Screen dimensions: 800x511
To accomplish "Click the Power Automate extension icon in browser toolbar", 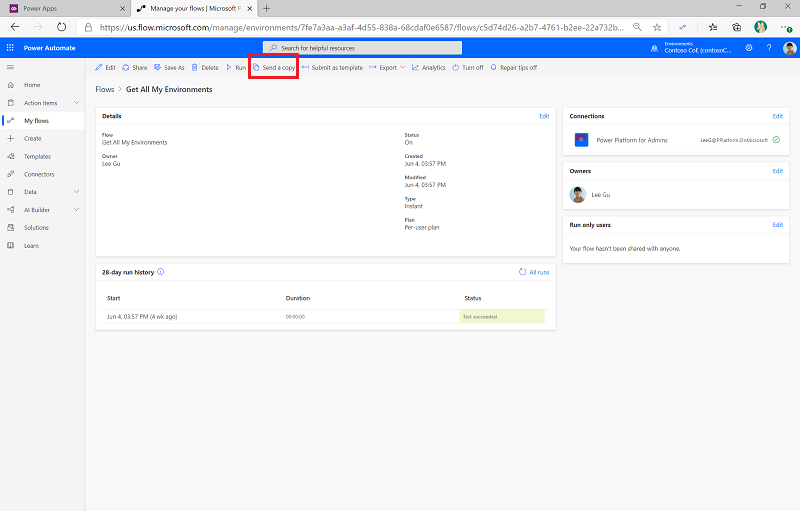I will coord(683,28).
